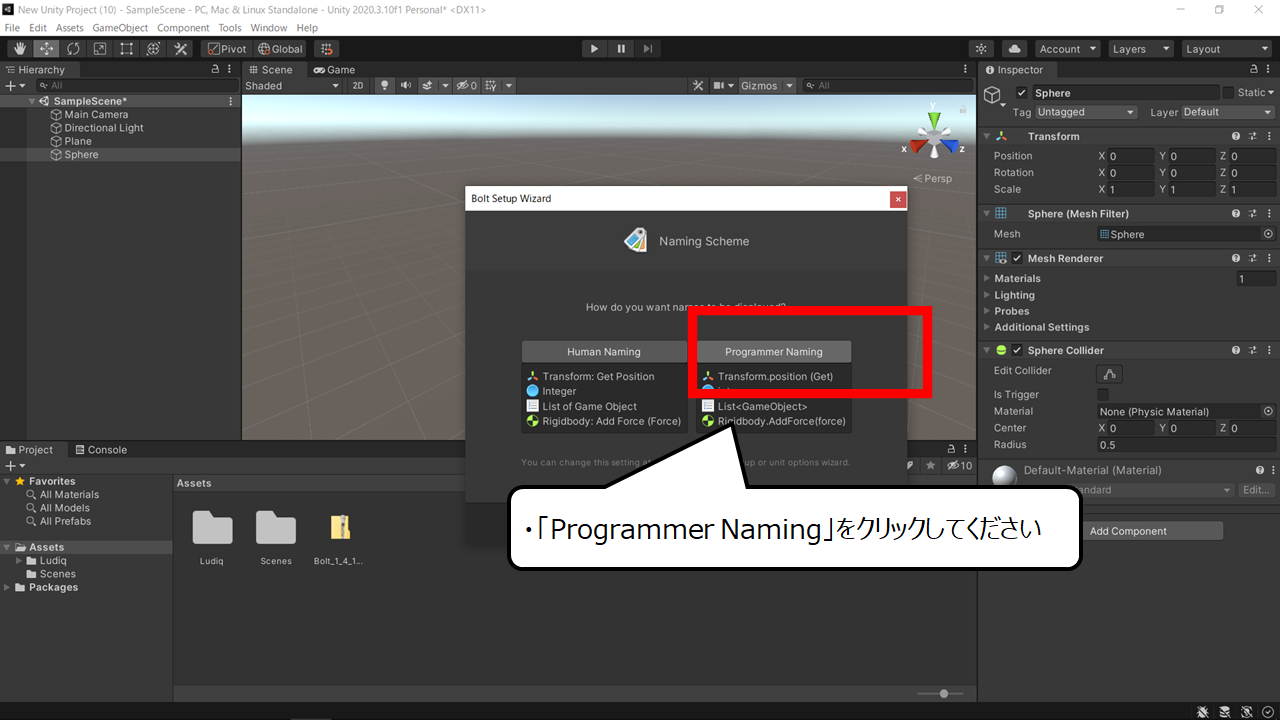1280x720 pixels.
Task: Toggle 2D view mode
Action: pyautogui.click(x=358, y=86)
